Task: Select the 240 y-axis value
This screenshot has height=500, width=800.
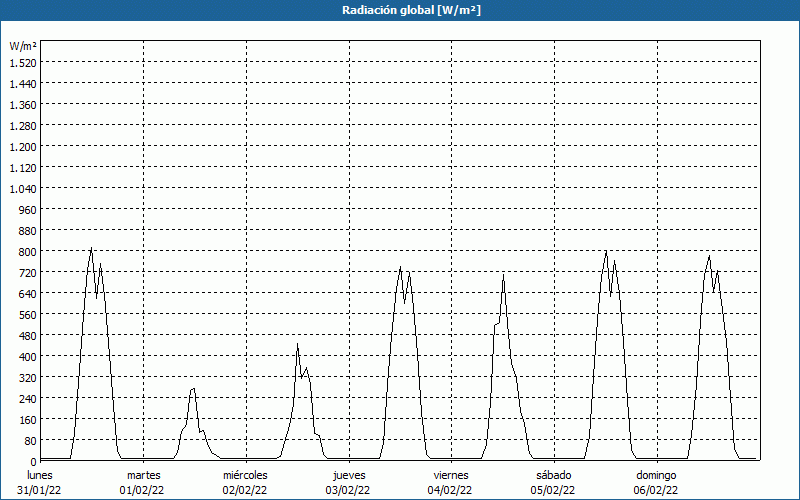Action: [28, 398]
